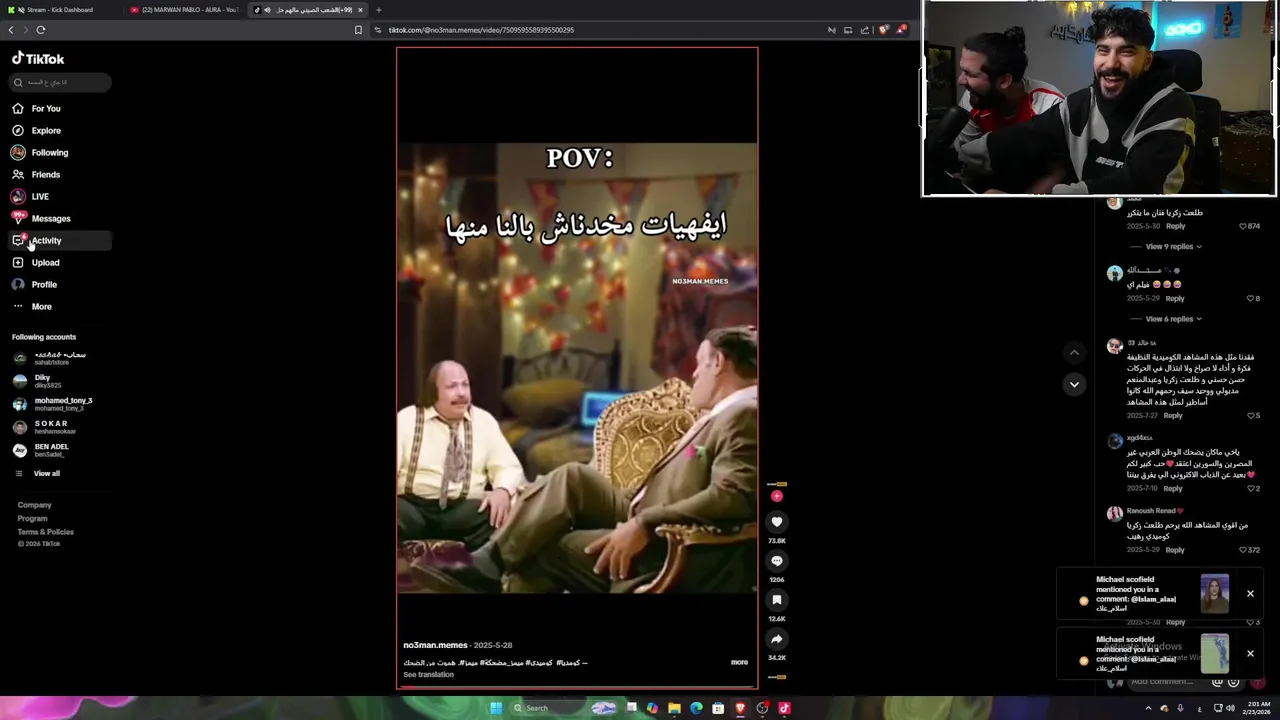Reply to the 2025-7-27 comment
Screen dimensions: 1280x720
point(1173,416)
